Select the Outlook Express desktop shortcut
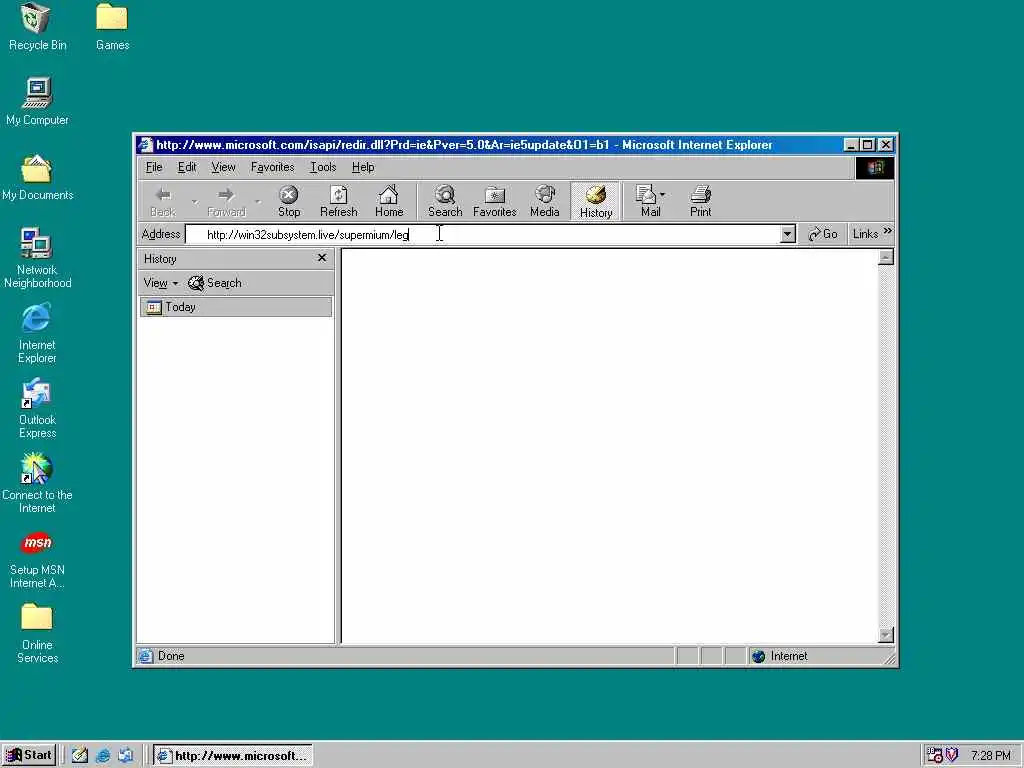 [x=37, y=408]
